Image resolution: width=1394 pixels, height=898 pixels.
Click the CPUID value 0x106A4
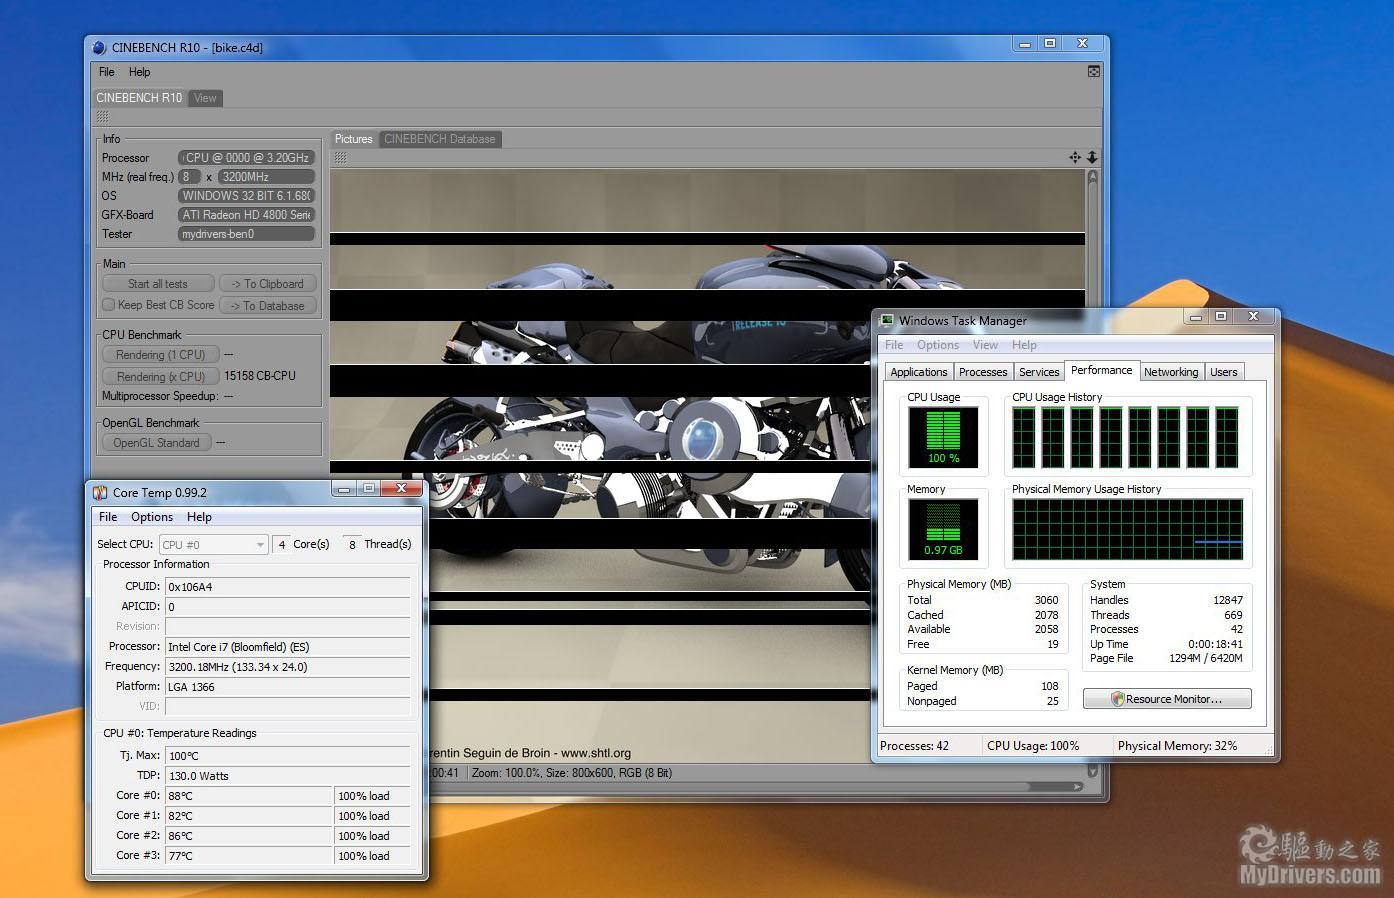coord(287,587)
